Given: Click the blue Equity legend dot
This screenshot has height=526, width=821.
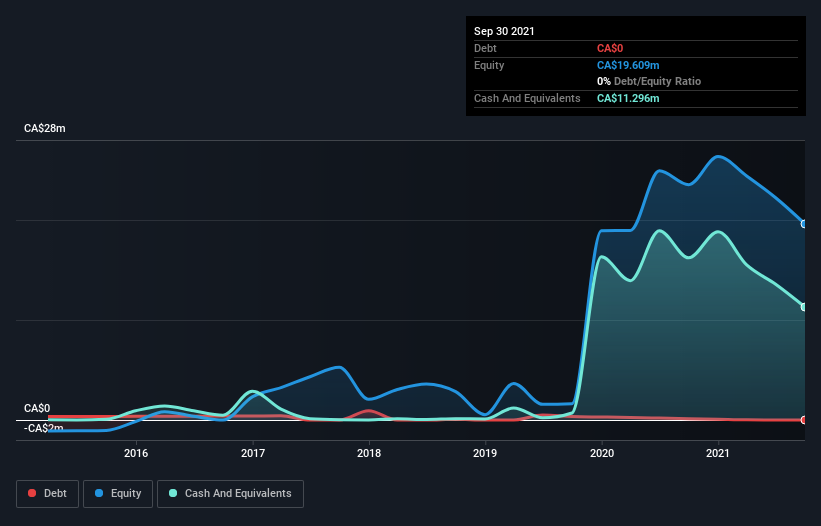Looking at the screenshot, I should [99, 493].
